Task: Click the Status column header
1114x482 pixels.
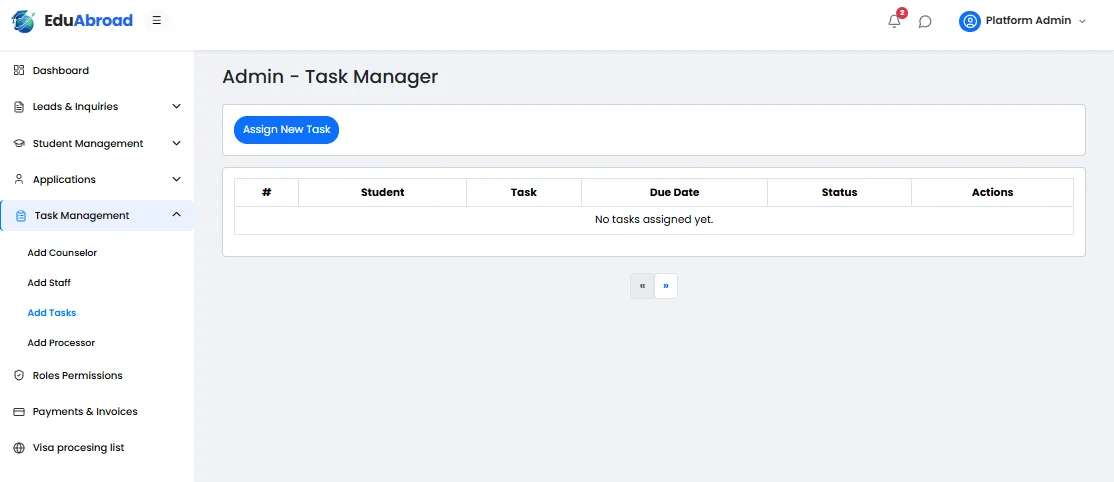Action: click(839, 192)
